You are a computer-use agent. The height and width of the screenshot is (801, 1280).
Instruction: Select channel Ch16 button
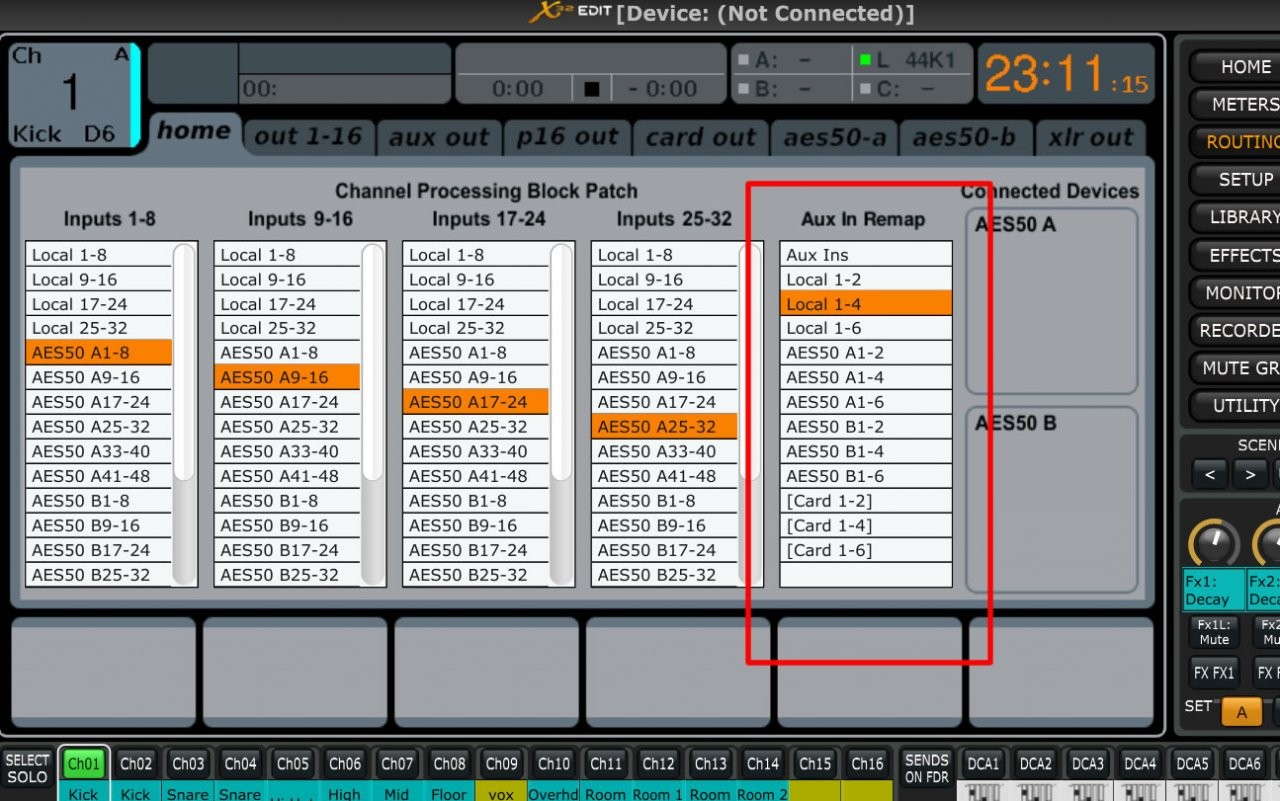pyautogui.click(x=867, y=764)
